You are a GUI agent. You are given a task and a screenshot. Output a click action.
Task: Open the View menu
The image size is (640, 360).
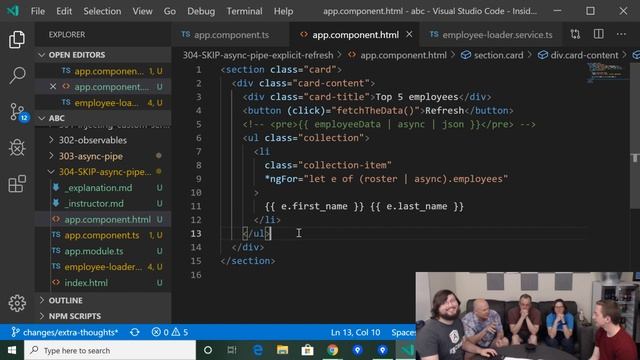pyautogui.click(x=142, y=11)
